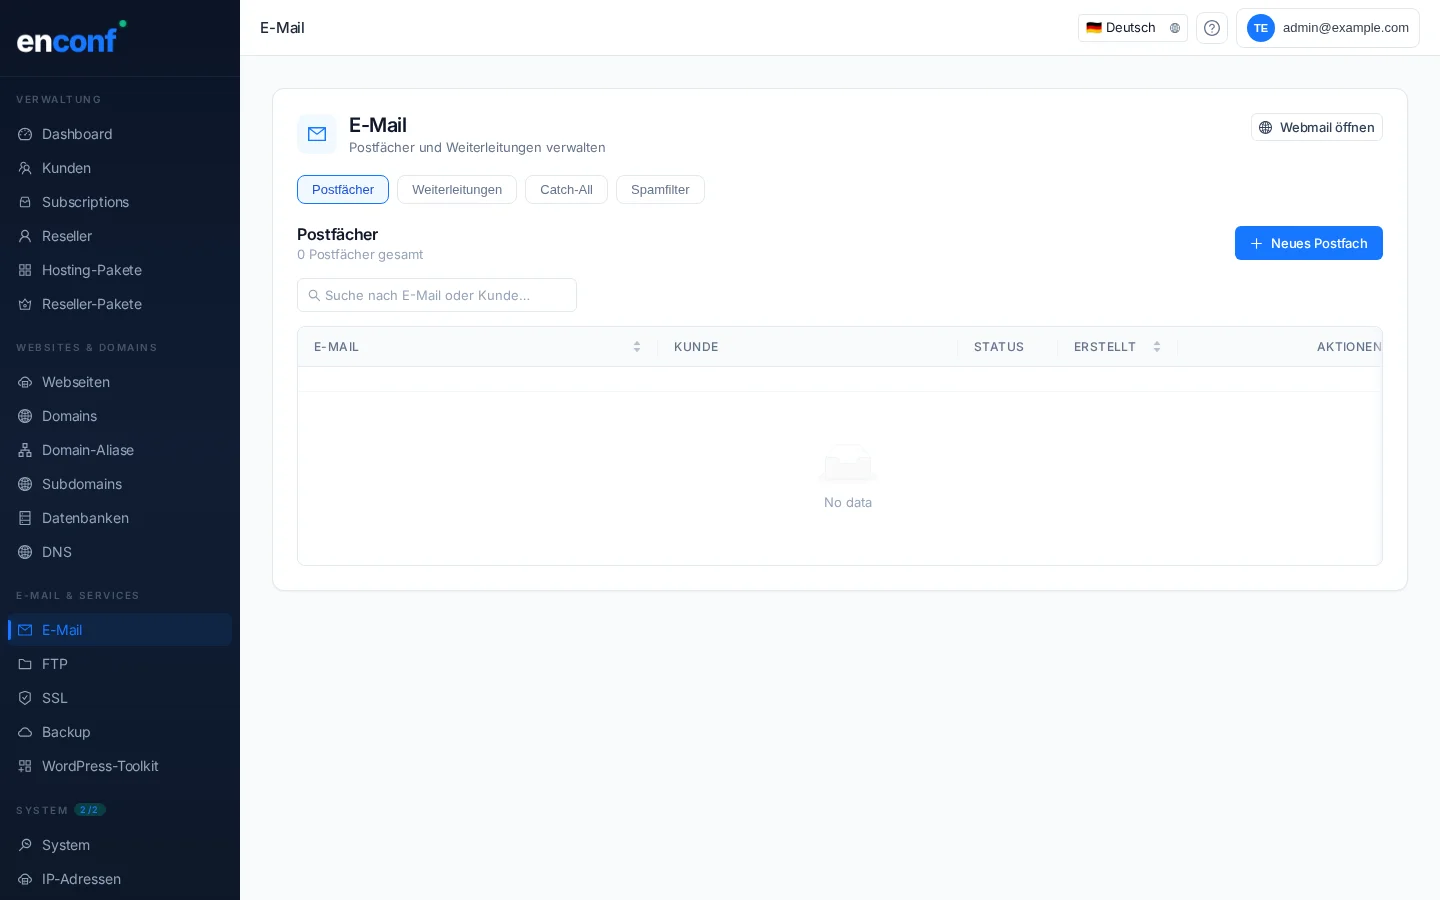This screenshot has width=1440, height=900.
Task: Click the SSL shield icon
Action: [x=25, y=698]
